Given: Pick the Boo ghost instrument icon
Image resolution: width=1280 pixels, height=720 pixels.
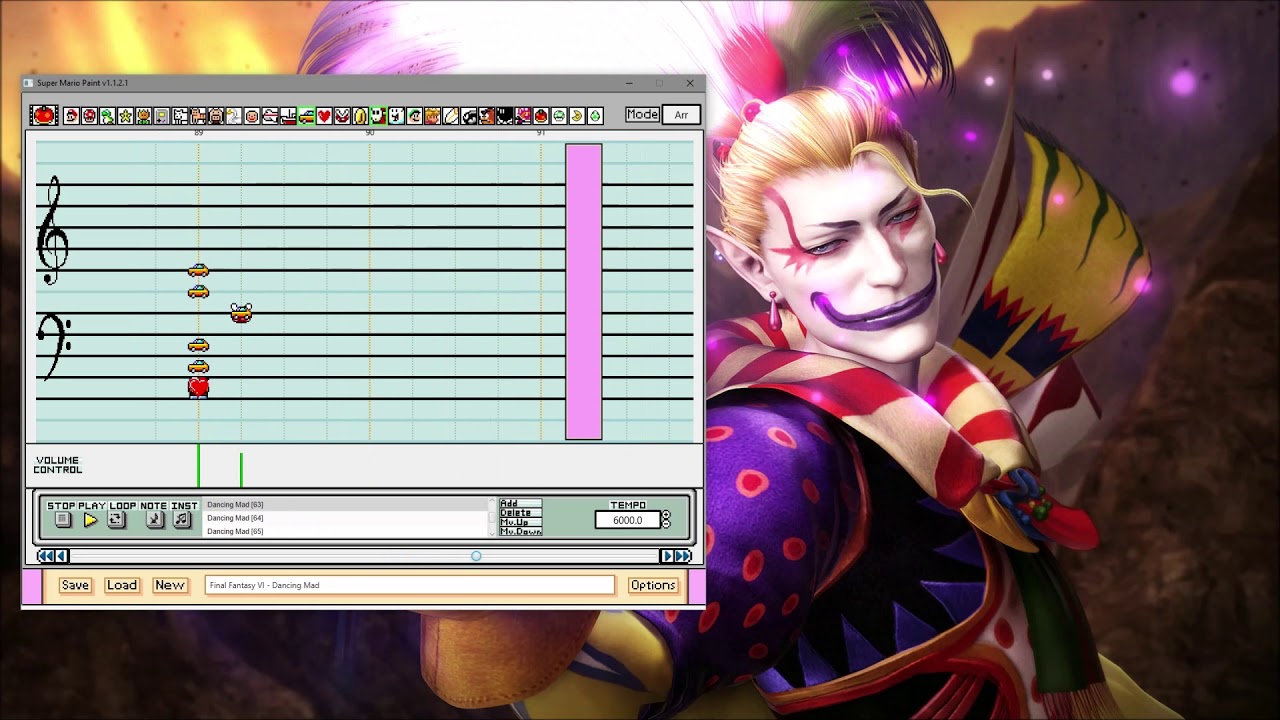Looking at the screenshot, I should [x=396, y=116].
